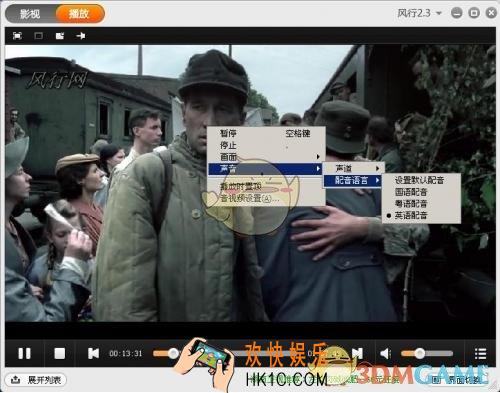Stop the video with the stop button
Image resolution: width=500 pixels, height=393 pixels.
60,353
